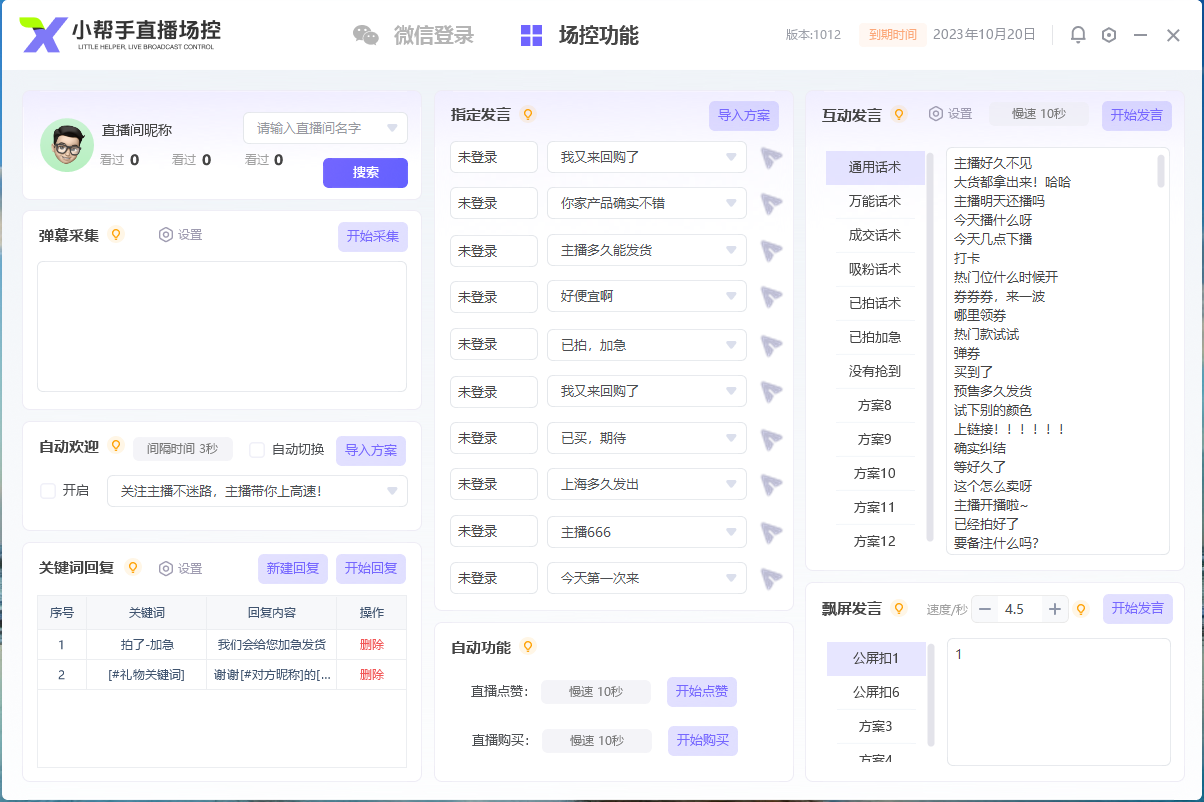Click send icon beside 好便宜啊
This screenshot has height=802, width=1204.
point(770,297)
